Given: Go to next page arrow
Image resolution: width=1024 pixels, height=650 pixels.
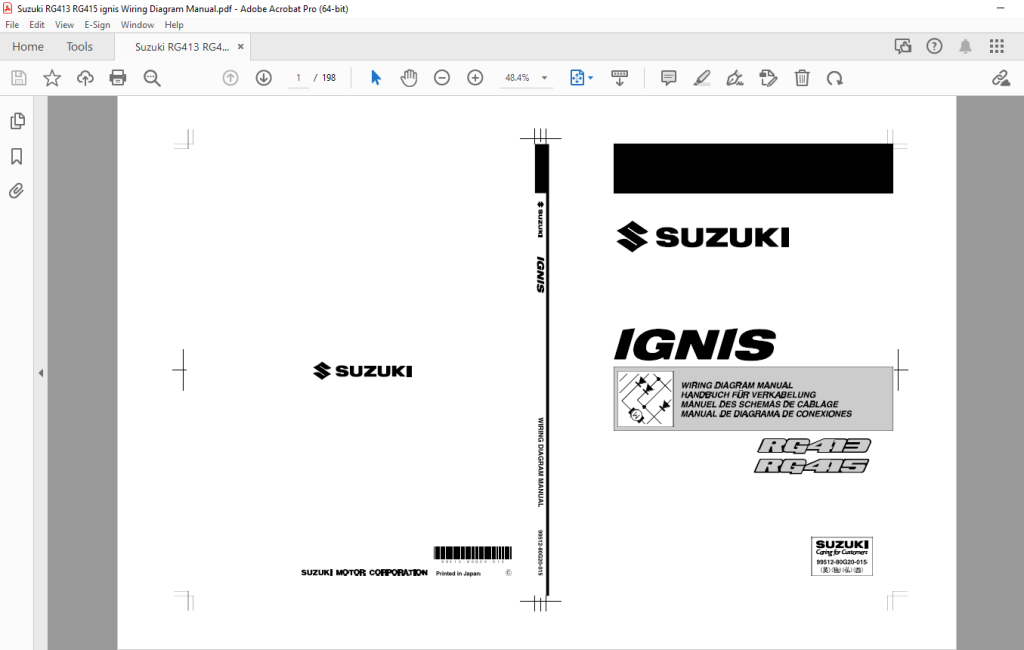Looking at the screenshot, I should [x=264, y=78].
